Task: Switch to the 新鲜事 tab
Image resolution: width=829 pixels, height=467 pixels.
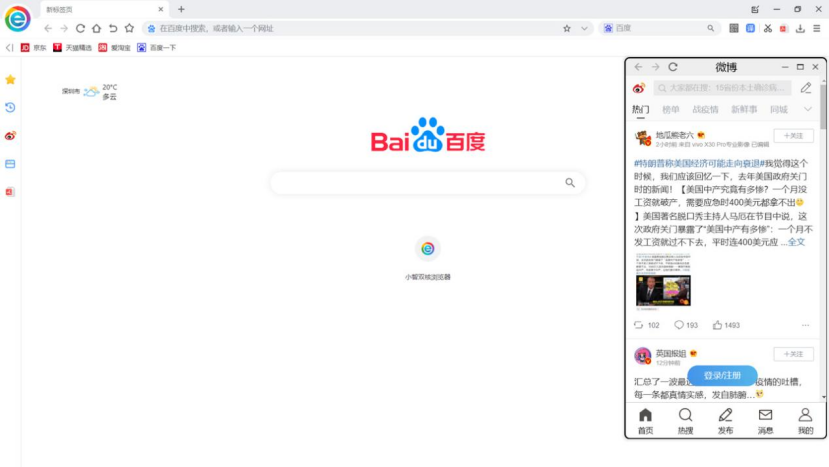Action: 744,109
